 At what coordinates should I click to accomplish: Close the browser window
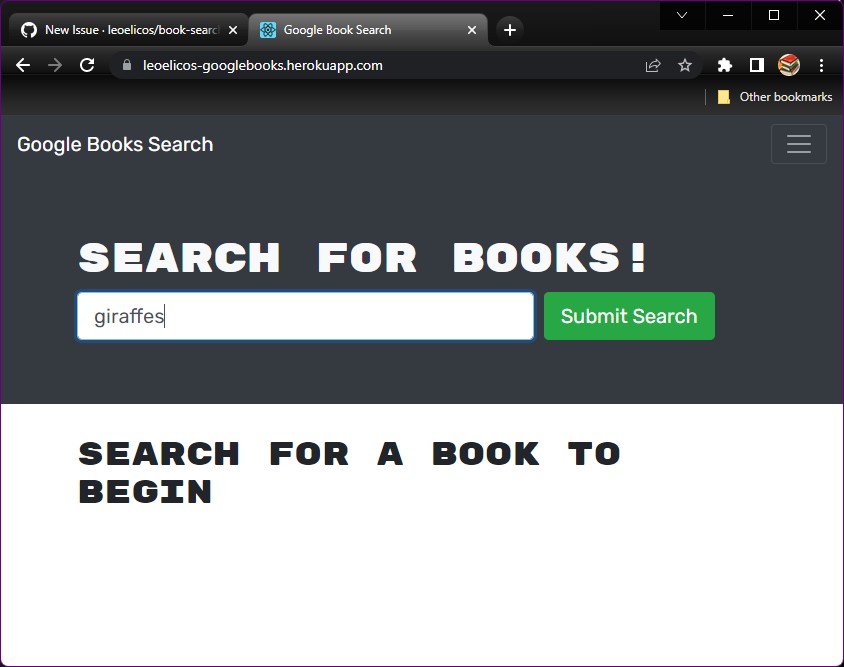(820, 15)
